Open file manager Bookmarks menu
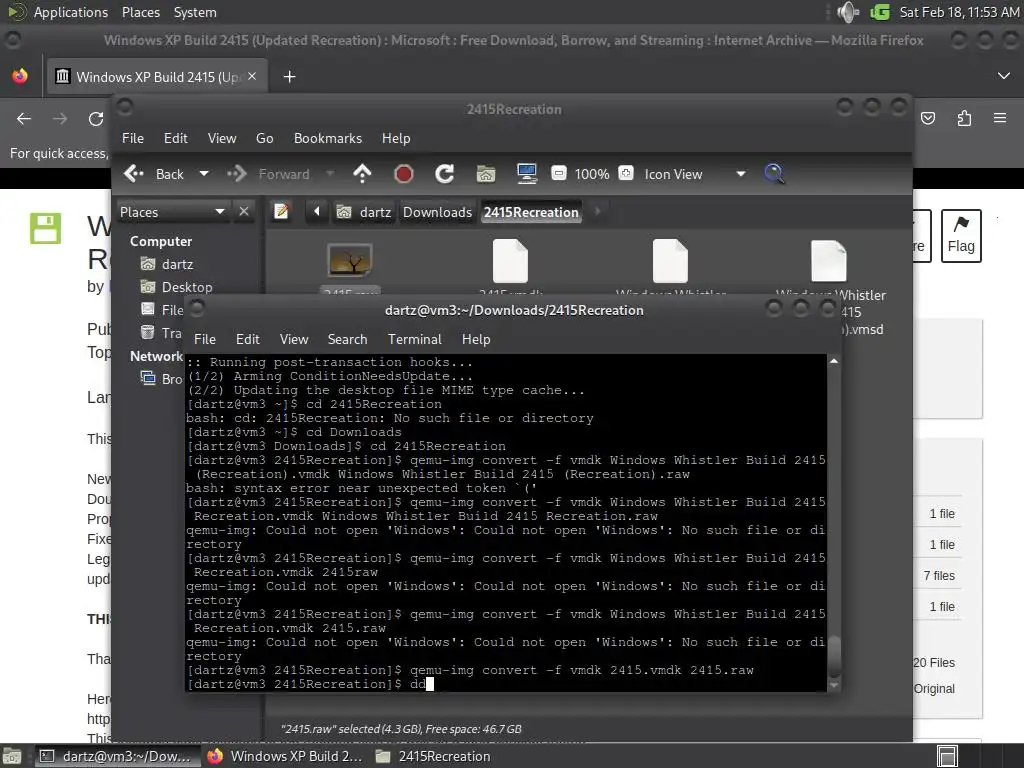 328,138
